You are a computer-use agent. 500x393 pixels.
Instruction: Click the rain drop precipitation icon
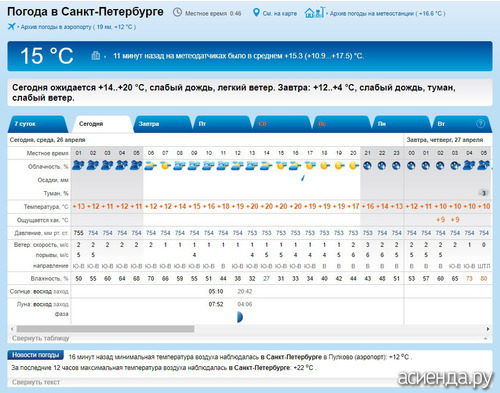(x=303, y=178)
